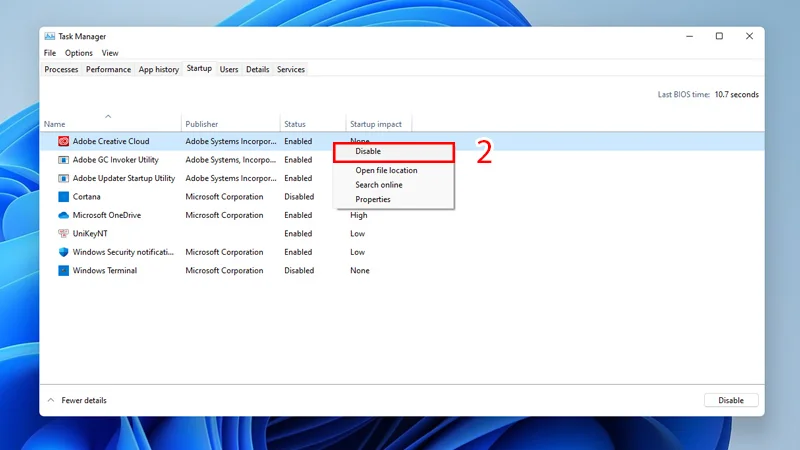Screen dimensions: 800x450
Task: Click OneDrive's High startup impact value
Action: click(359, 215)
